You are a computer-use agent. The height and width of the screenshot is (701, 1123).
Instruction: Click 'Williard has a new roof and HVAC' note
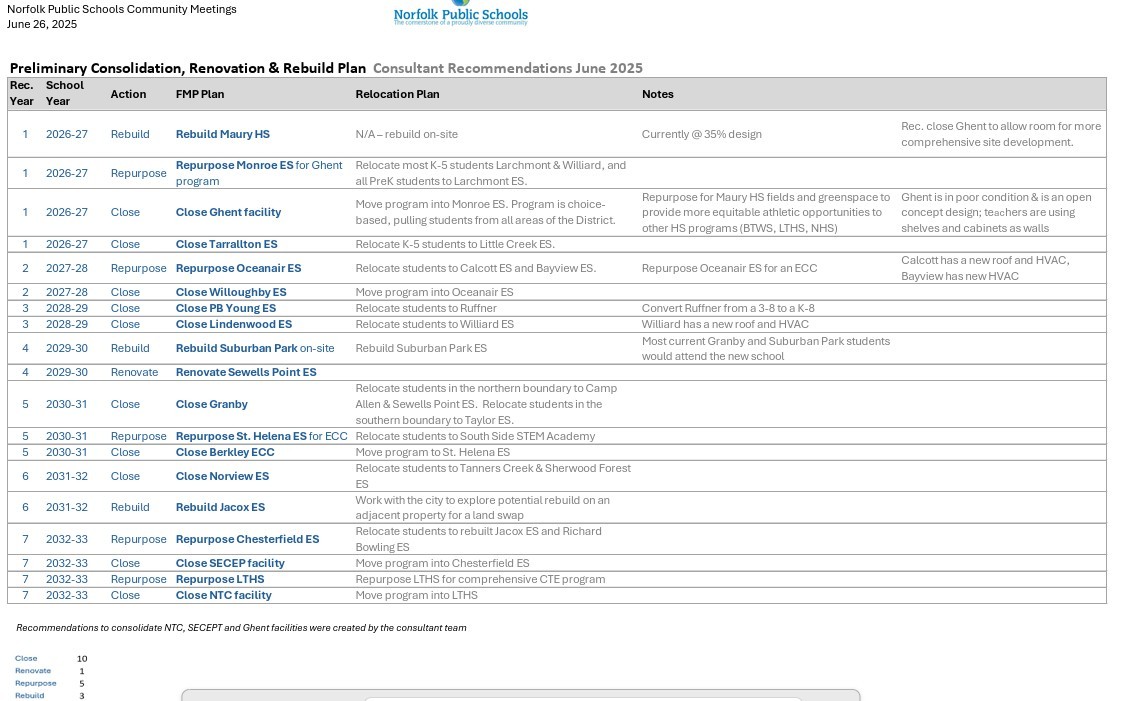(726, 324)
